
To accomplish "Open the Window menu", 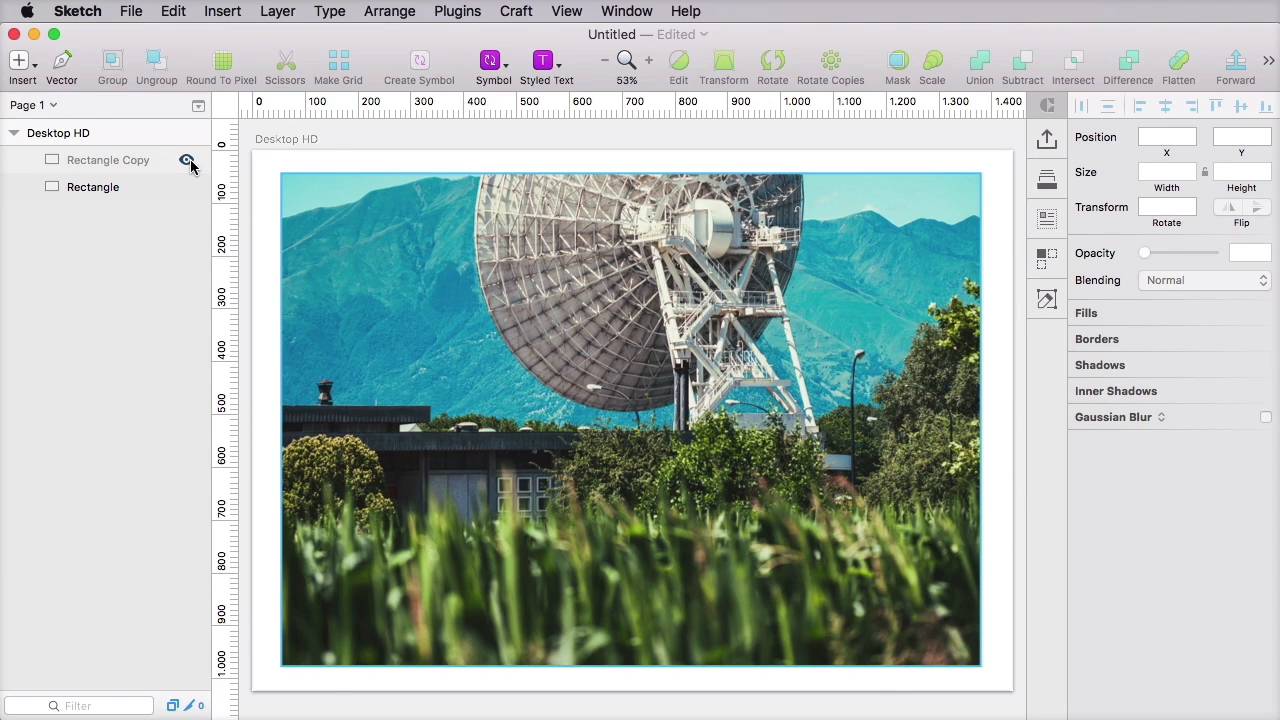I will coord(626,11).
